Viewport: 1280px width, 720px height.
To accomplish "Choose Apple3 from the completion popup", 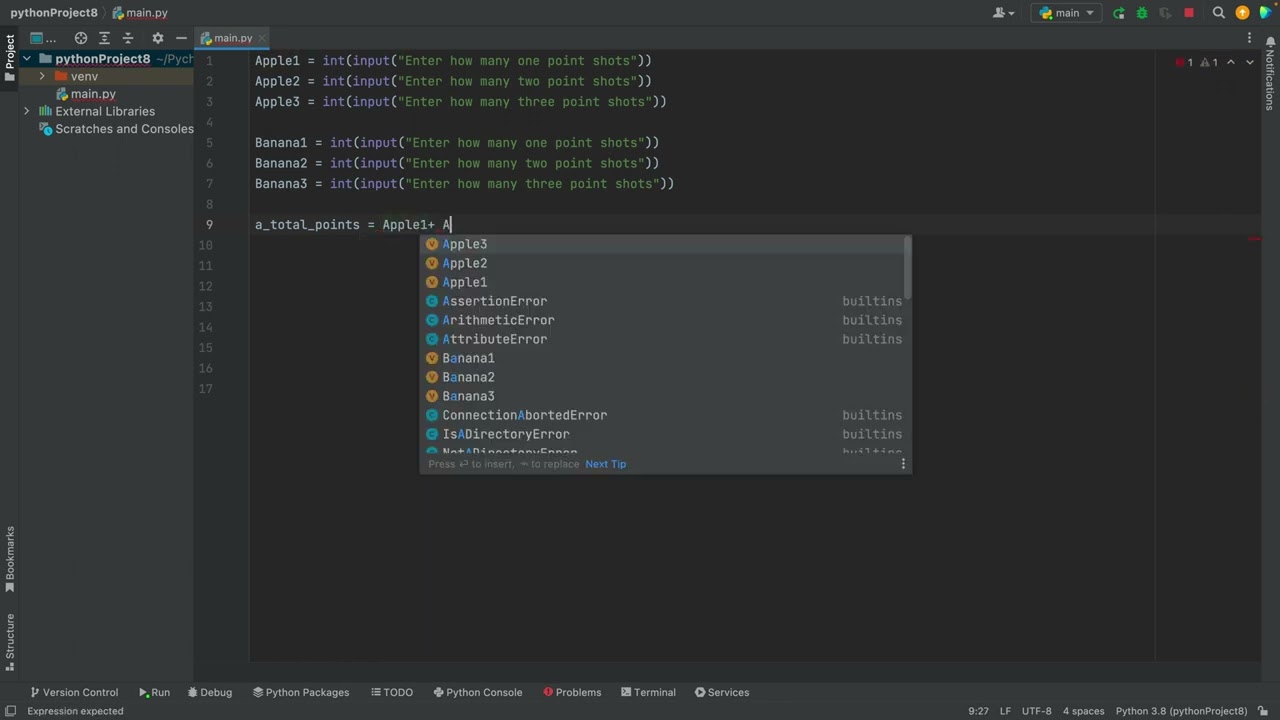I will [665, 244].
